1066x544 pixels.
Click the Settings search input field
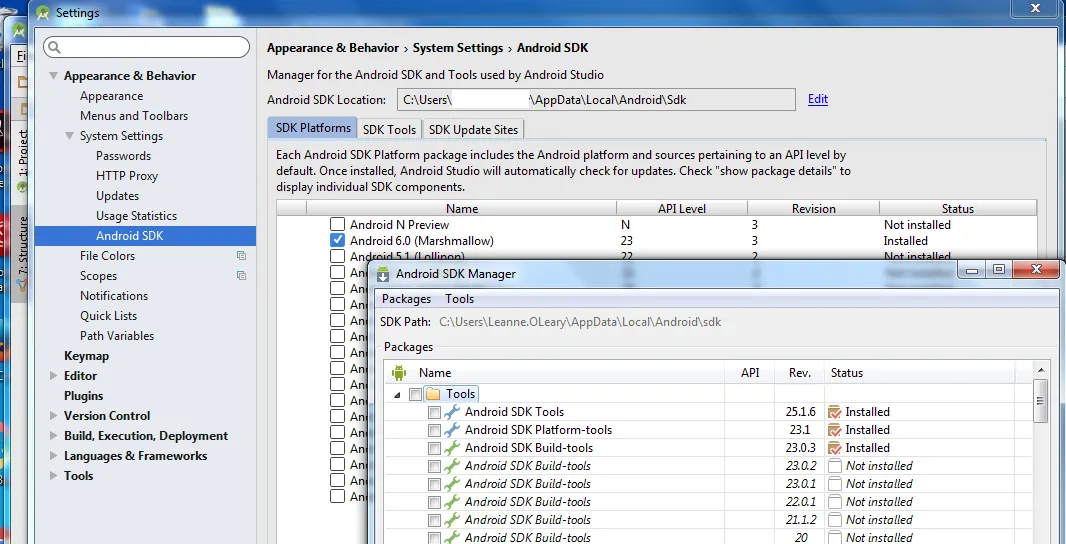point(147,47)
